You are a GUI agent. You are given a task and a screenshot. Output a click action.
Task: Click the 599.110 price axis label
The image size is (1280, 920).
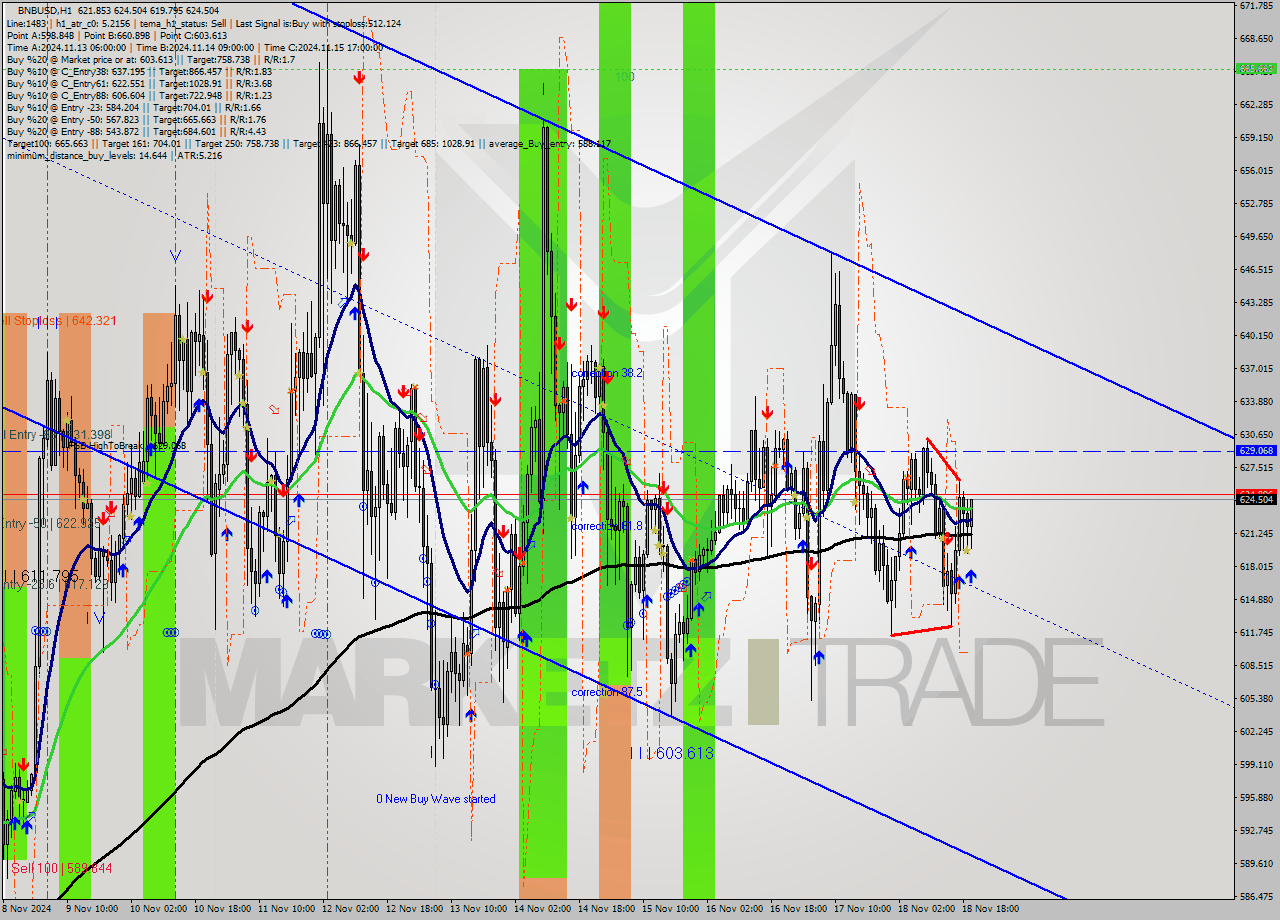click(x=1256, y=765)
